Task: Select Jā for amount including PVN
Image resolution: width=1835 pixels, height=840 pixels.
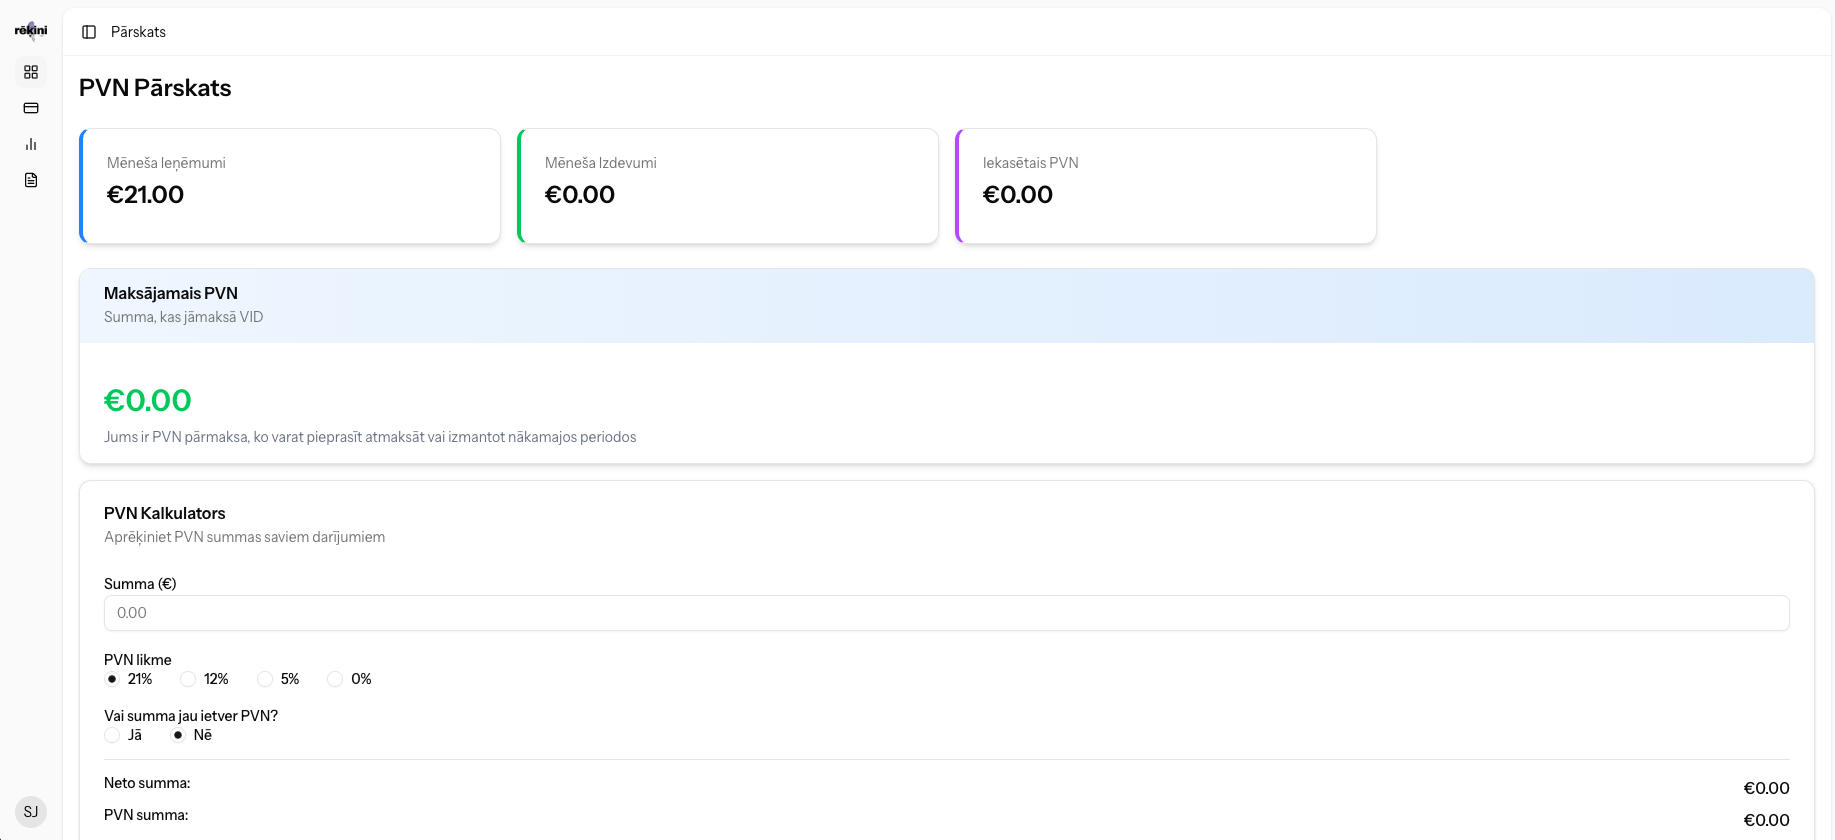Action: [112, 735]
